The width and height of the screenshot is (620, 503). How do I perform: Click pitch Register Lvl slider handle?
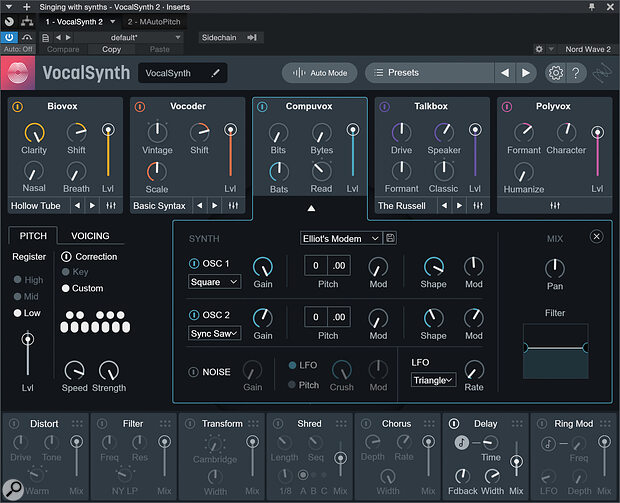click(28, 339)
